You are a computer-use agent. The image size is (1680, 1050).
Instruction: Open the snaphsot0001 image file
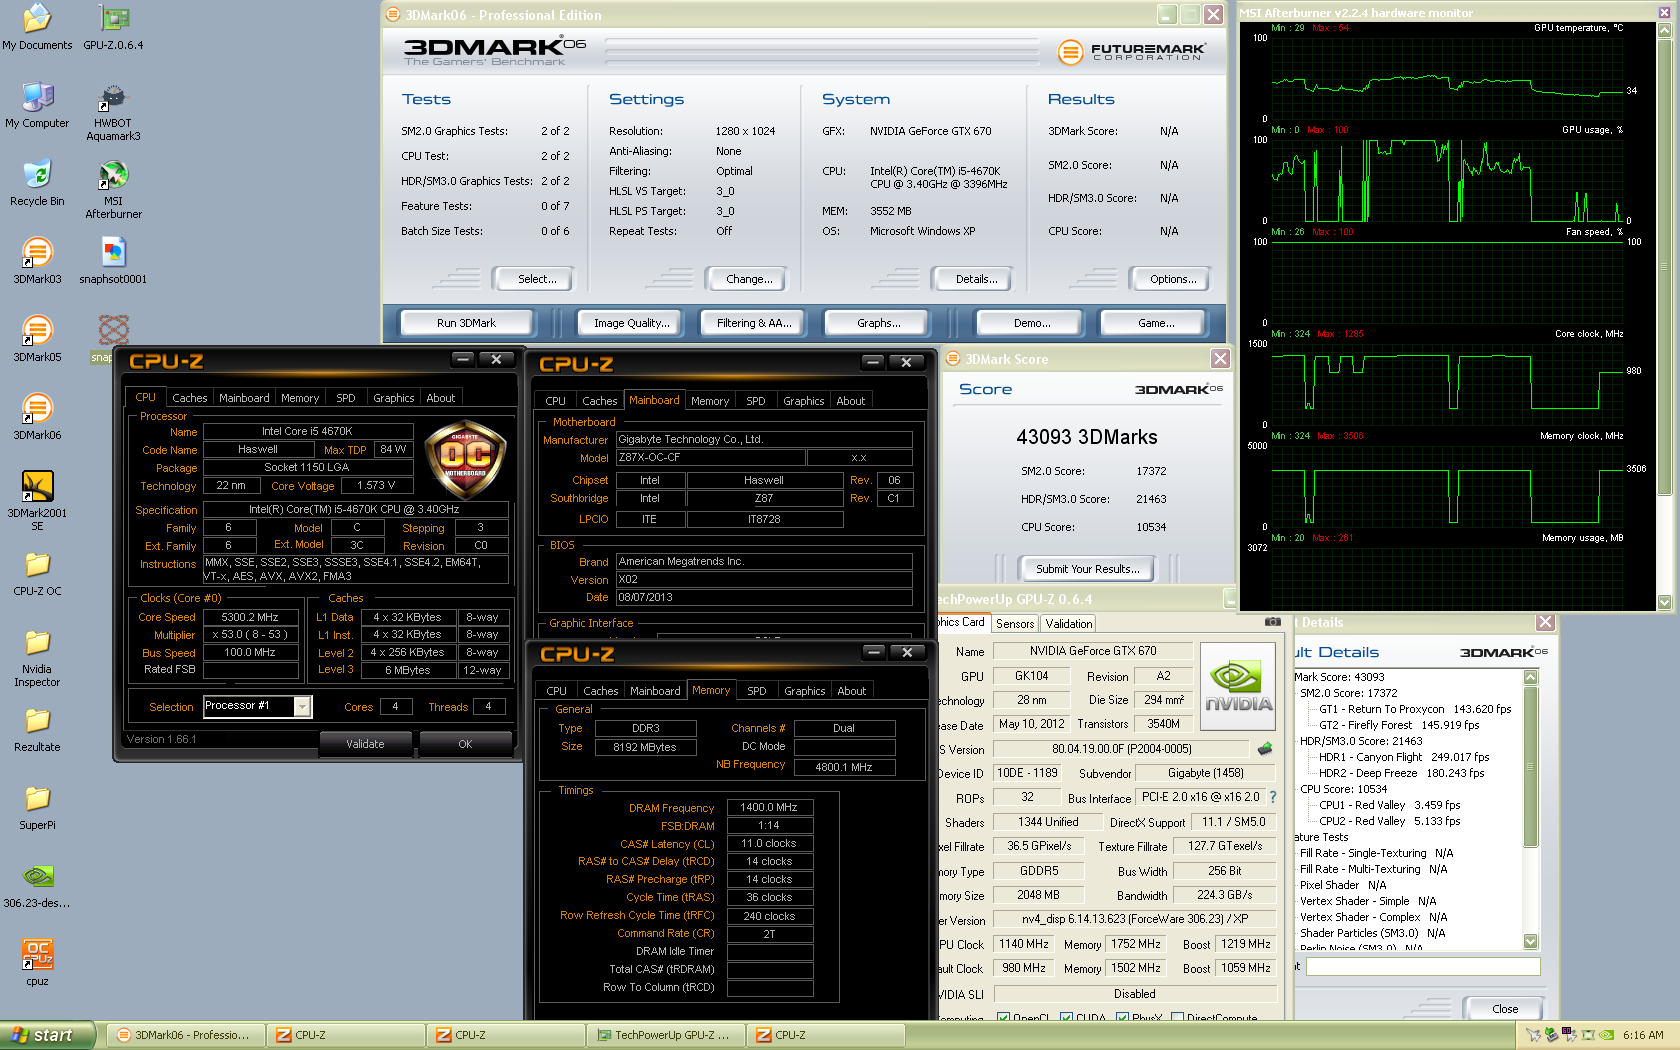pyautogui.click(x=113, y=261)
